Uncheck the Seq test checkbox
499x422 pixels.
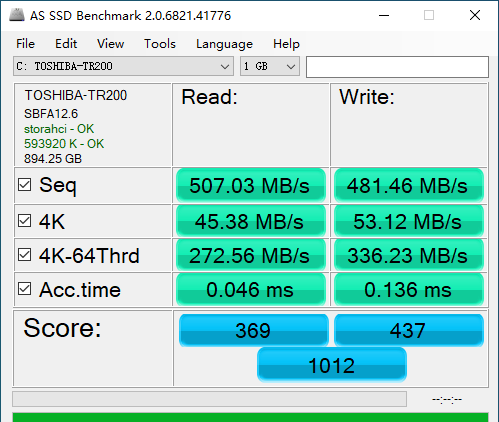(25, 185)
